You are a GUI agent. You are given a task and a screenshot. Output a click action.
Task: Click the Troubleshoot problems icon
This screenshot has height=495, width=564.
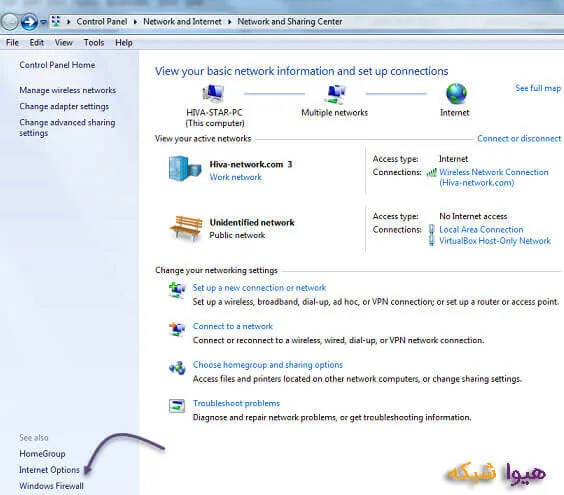(177, 406)
